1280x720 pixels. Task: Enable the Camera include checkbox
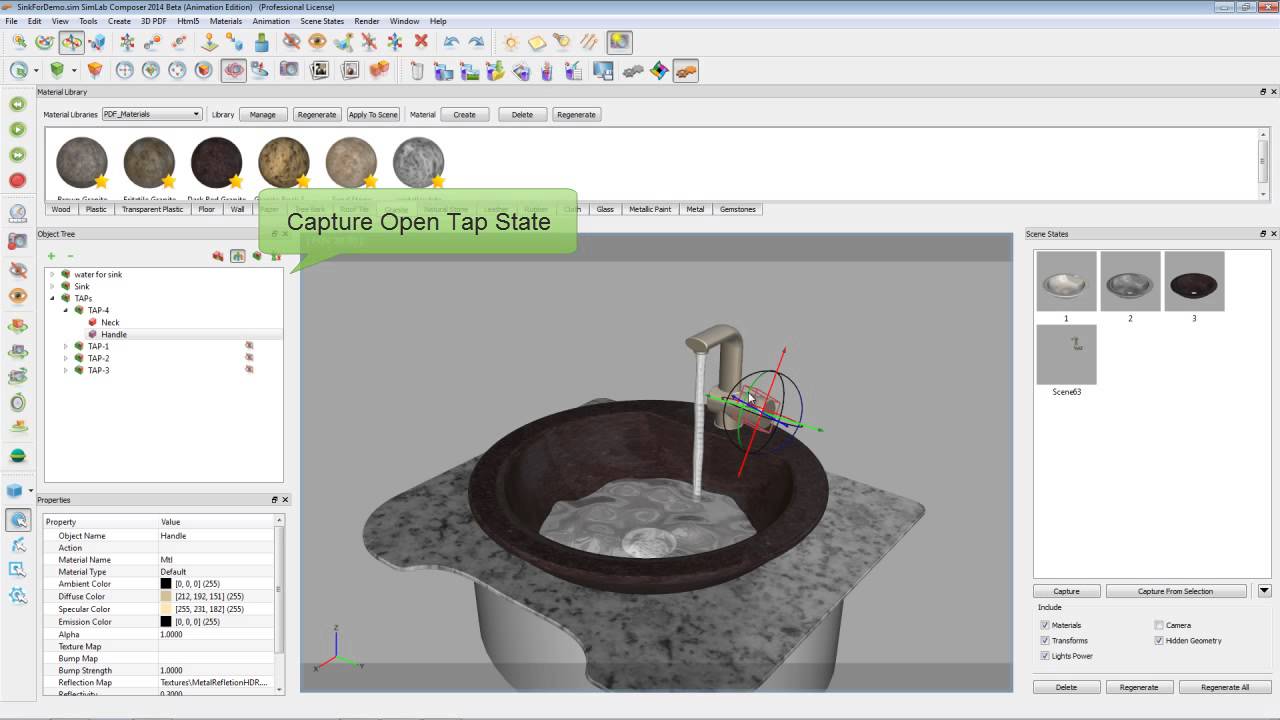tap(1159, 625)
